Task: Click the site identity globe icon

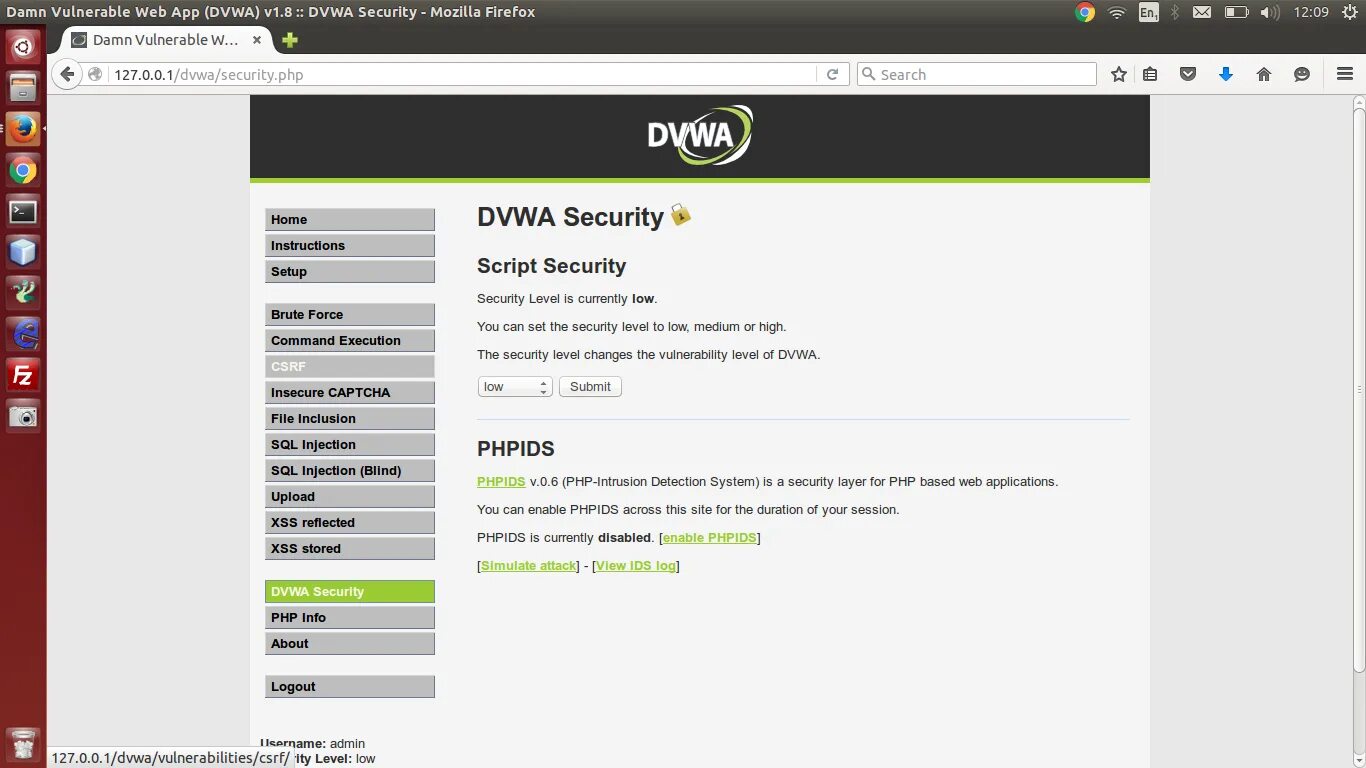Action: [x=96, y=74]
